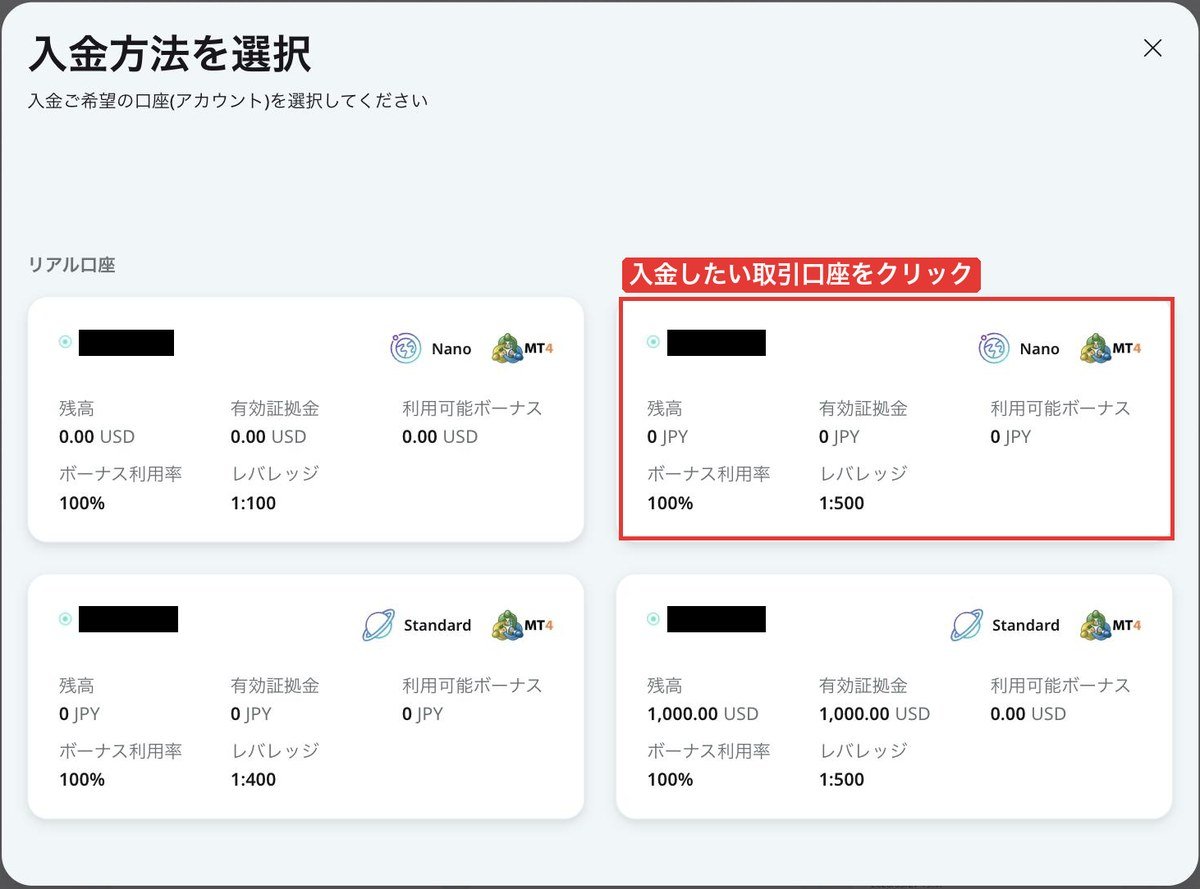This screenshot has height=889, width=1200.
Task: Click the 有効証拠金 label in the JPY Nano card
Action: click(x=863, y=408)
